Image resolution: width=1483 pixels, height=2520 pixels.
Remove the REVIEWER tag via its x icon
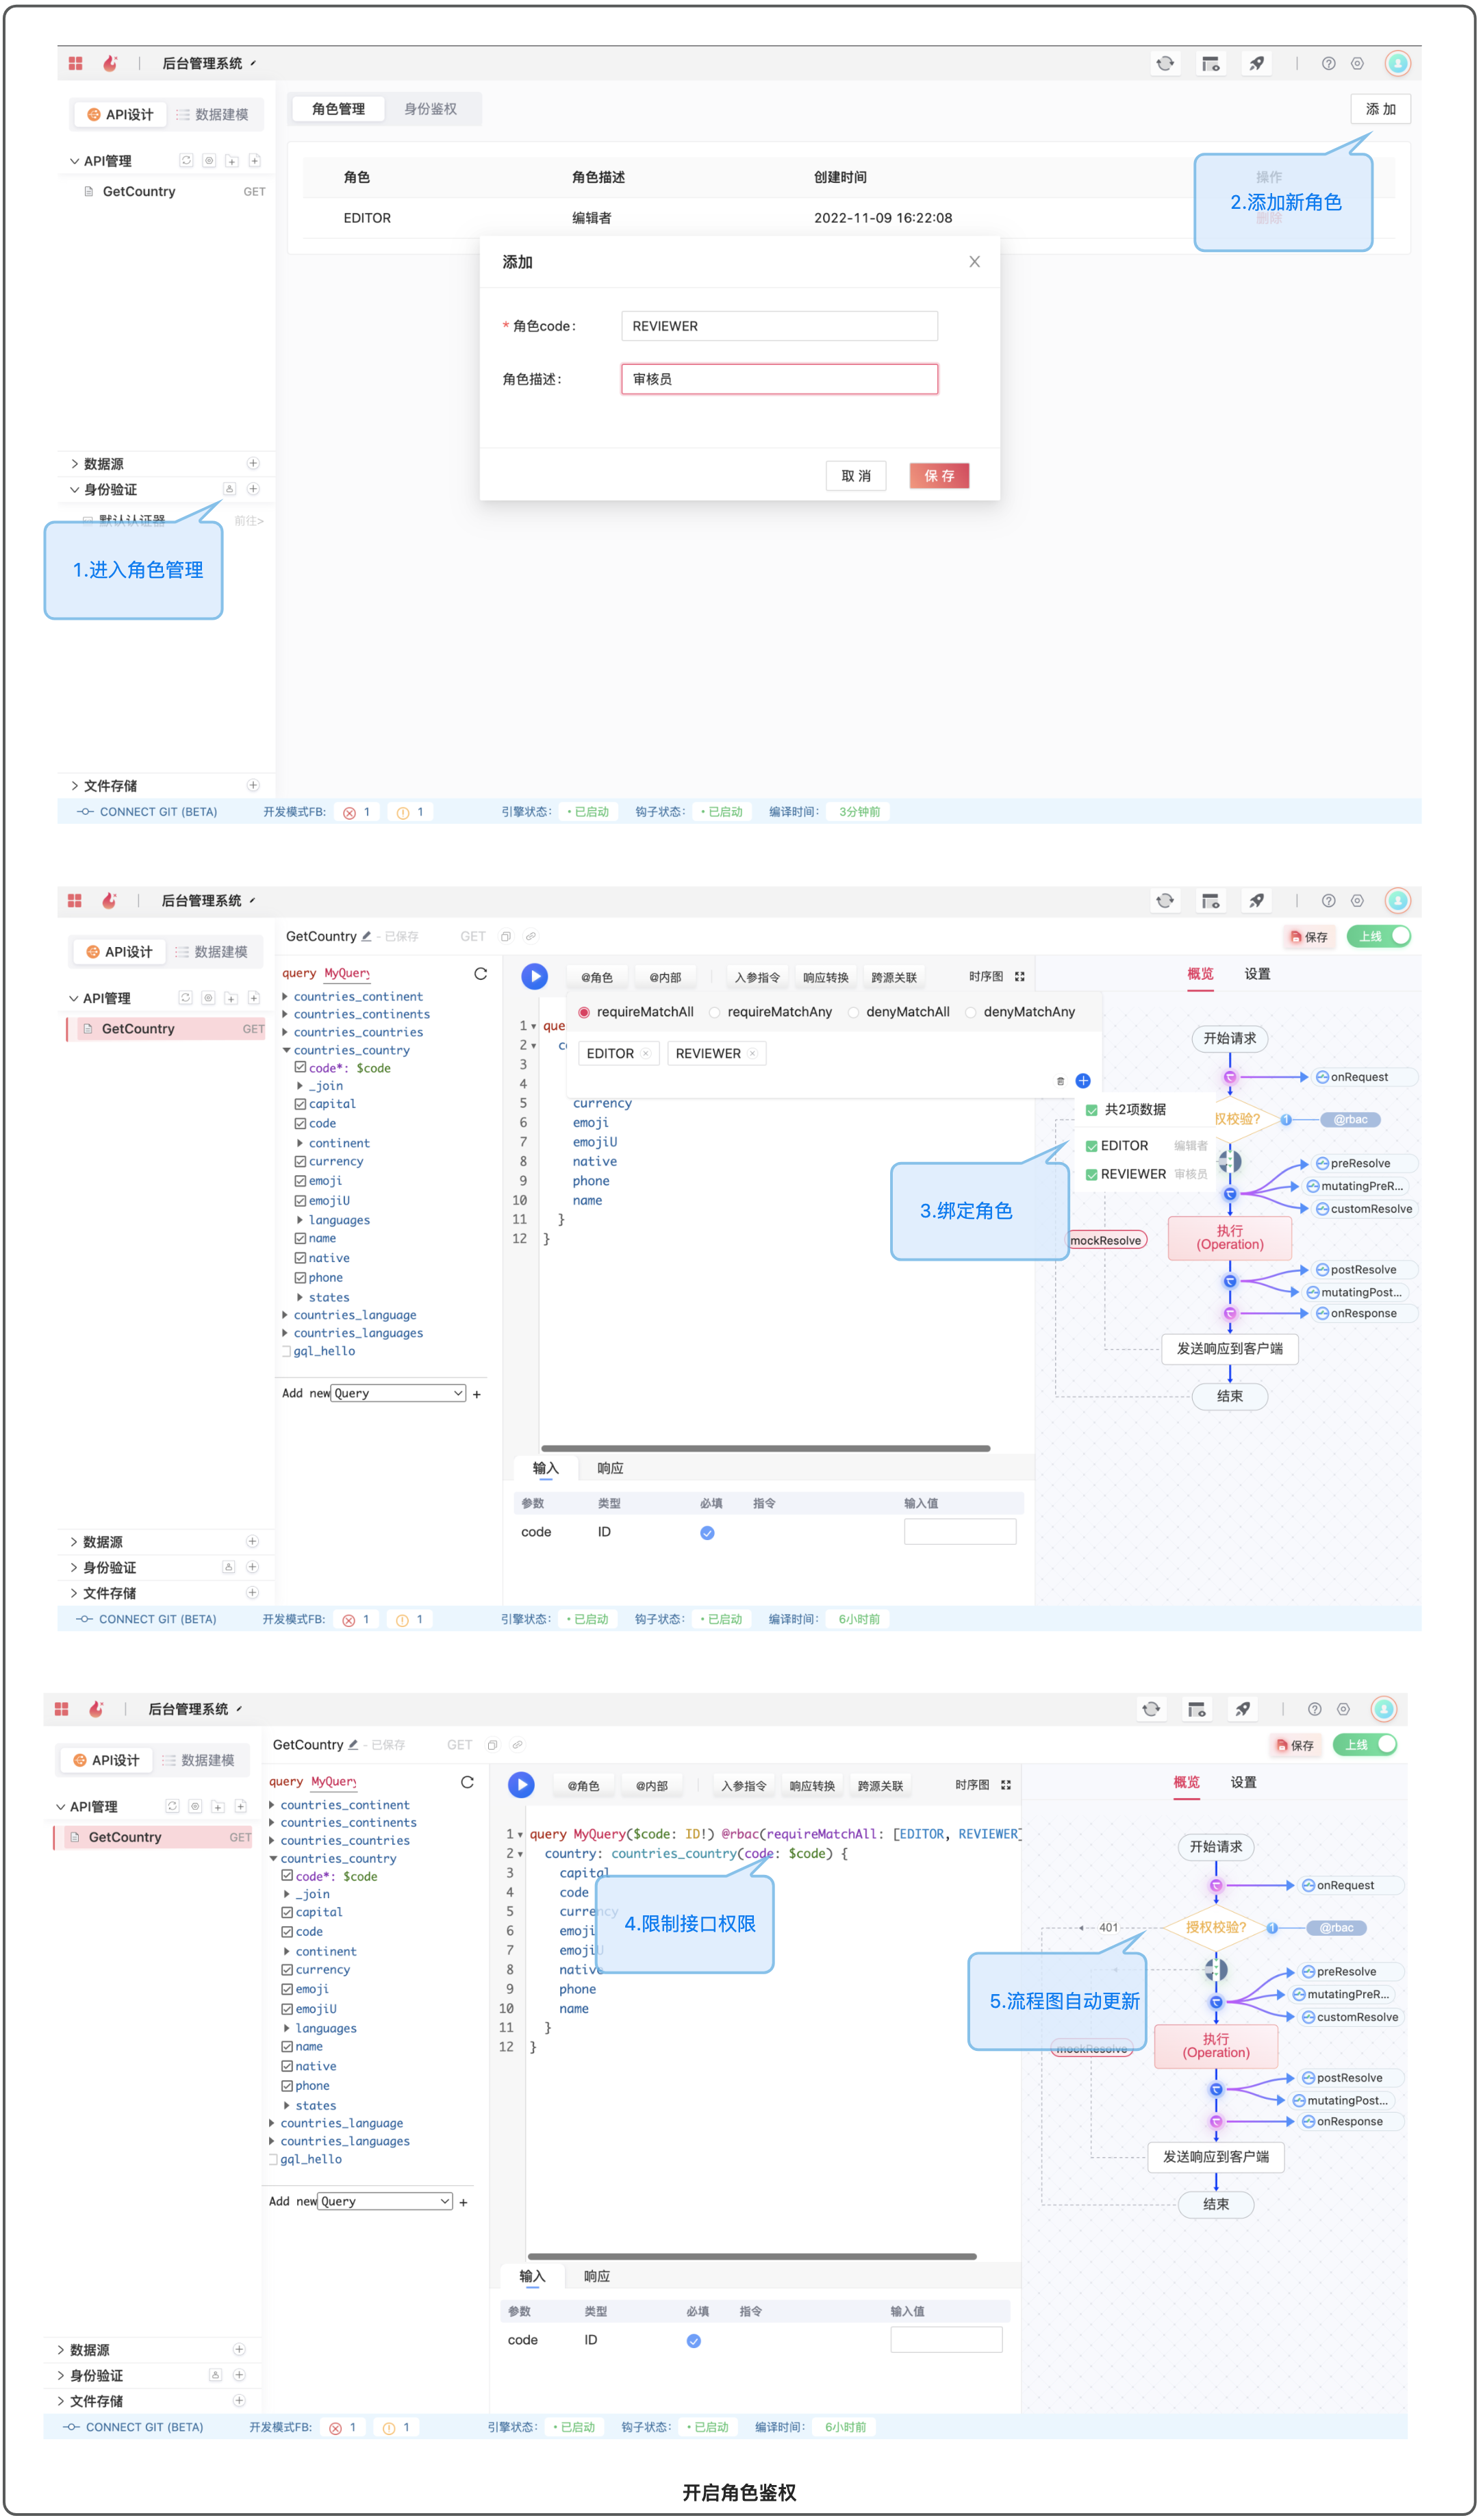click(753, 1053)
